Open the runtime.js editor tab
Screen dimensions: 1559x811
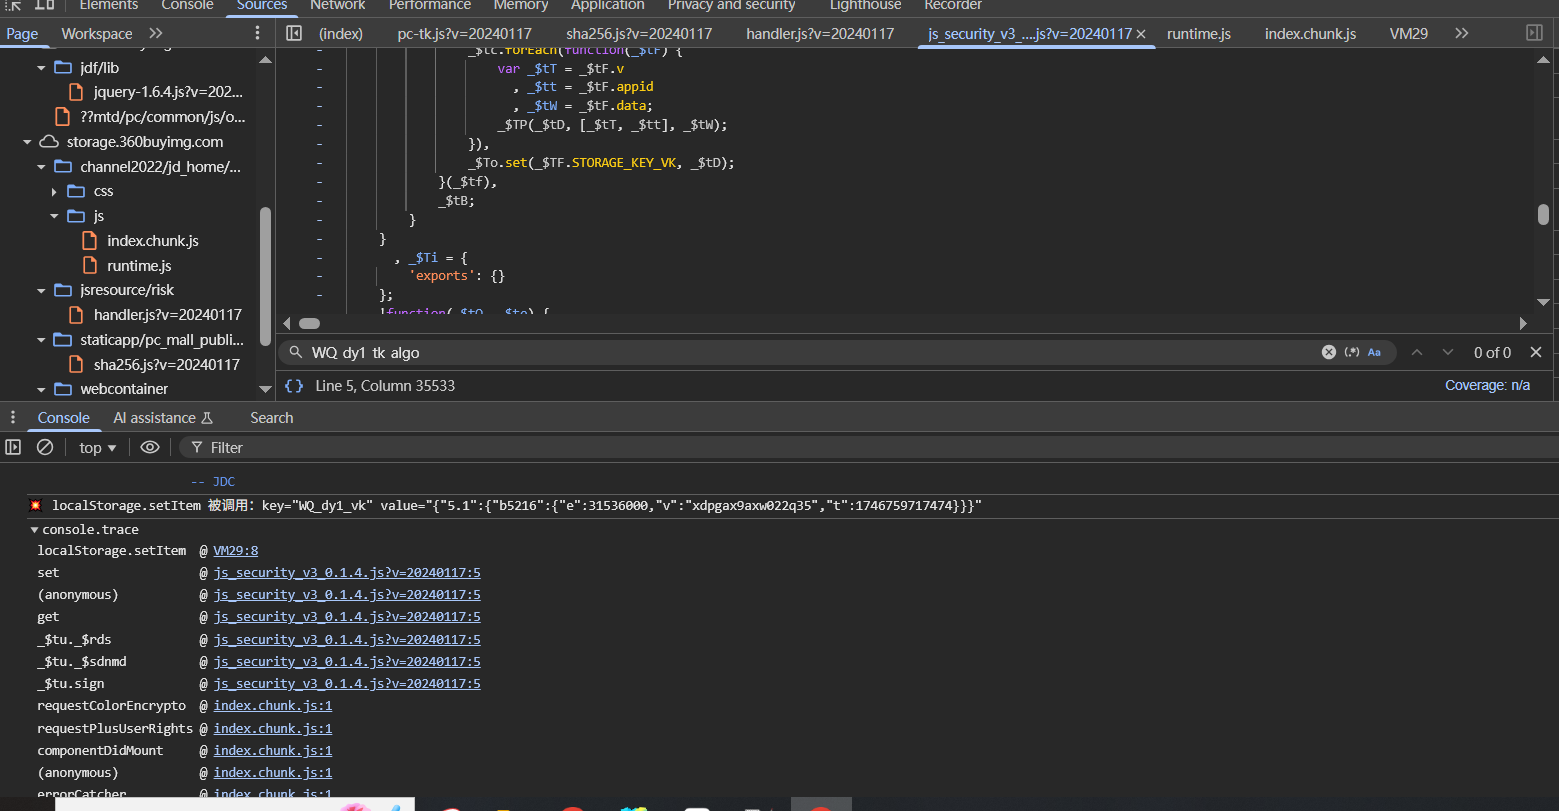(x=1198, y=33)
